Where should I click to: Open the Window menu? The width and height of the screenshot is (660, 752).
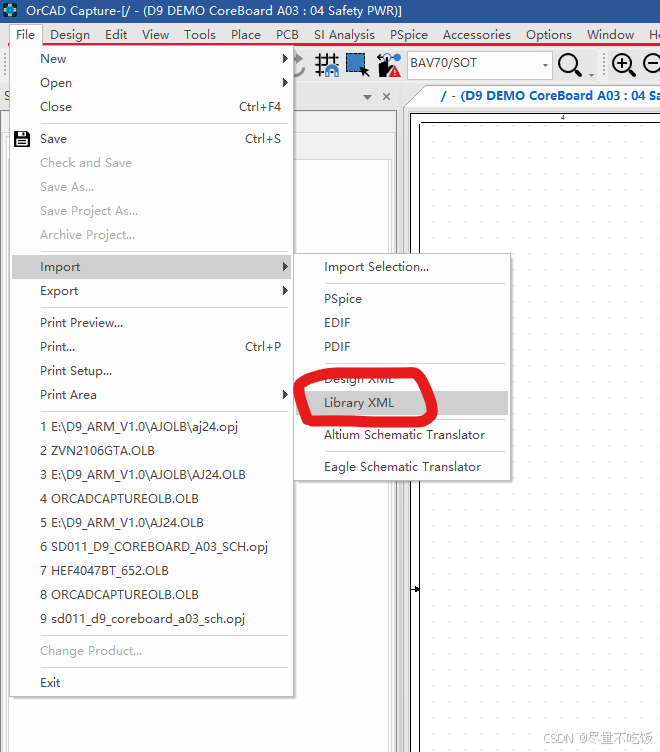click(x=611, y=35)
